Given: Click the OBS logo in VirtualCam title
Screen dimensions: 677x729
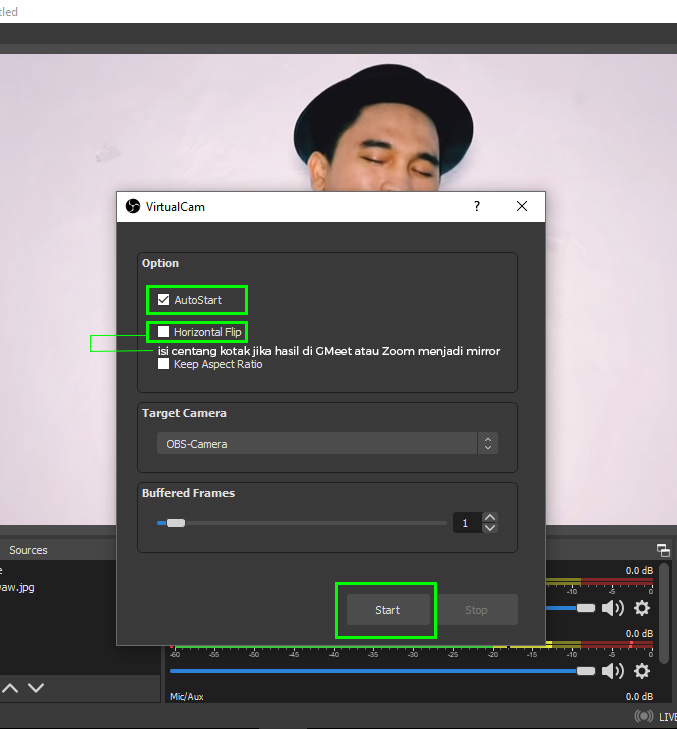Looking at the screenshot, I should [133, 206].
